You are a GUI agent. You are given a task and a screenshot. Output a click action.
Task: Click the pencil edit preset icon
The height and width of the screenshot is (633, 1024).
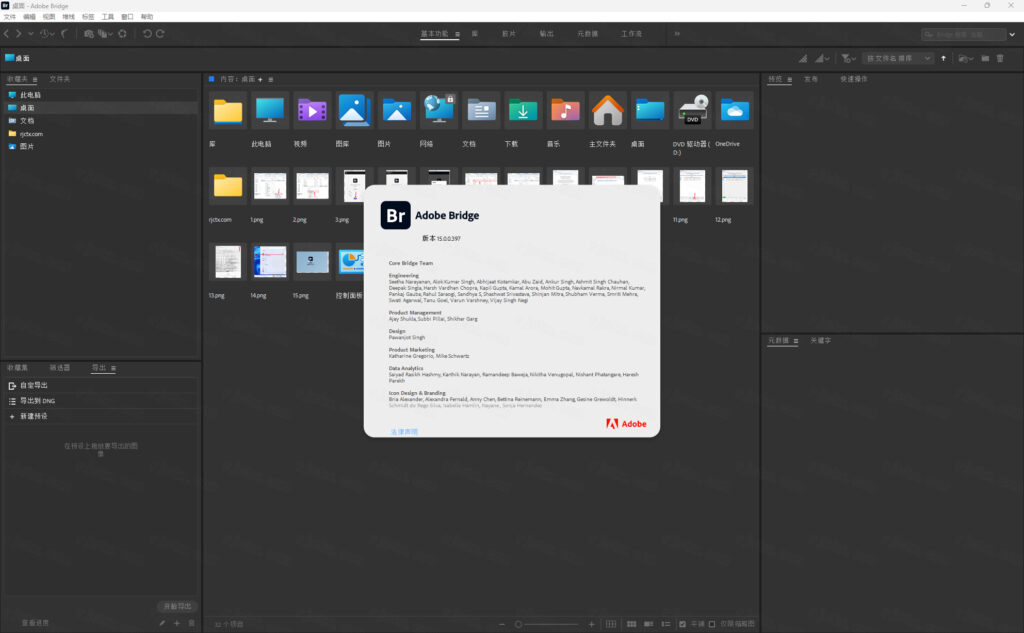point(162,623)
